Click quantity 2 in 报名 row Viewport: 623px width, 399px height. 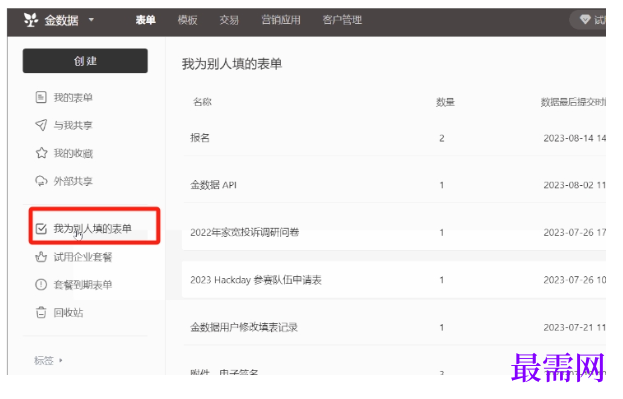[x=442, y=138]
